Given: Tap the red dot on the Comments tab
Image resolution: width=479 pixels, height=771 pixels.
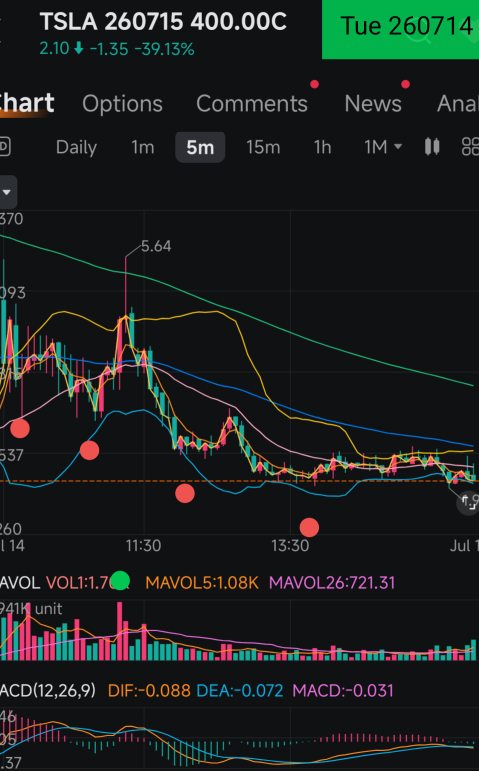Looking at the screenshot, I should pyautogui.click(x=314, y=85).
